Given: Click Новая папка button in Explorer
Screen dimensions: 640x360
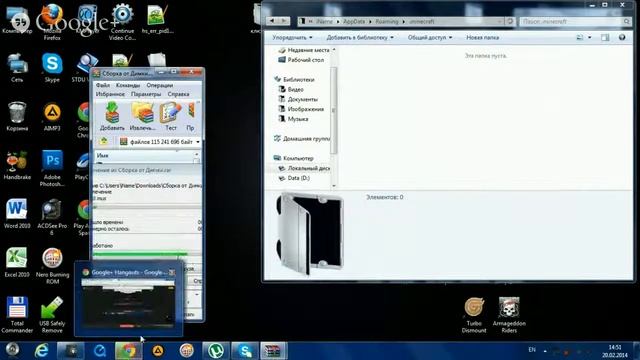Looking at the screenshot, I should tap(482, 38).
